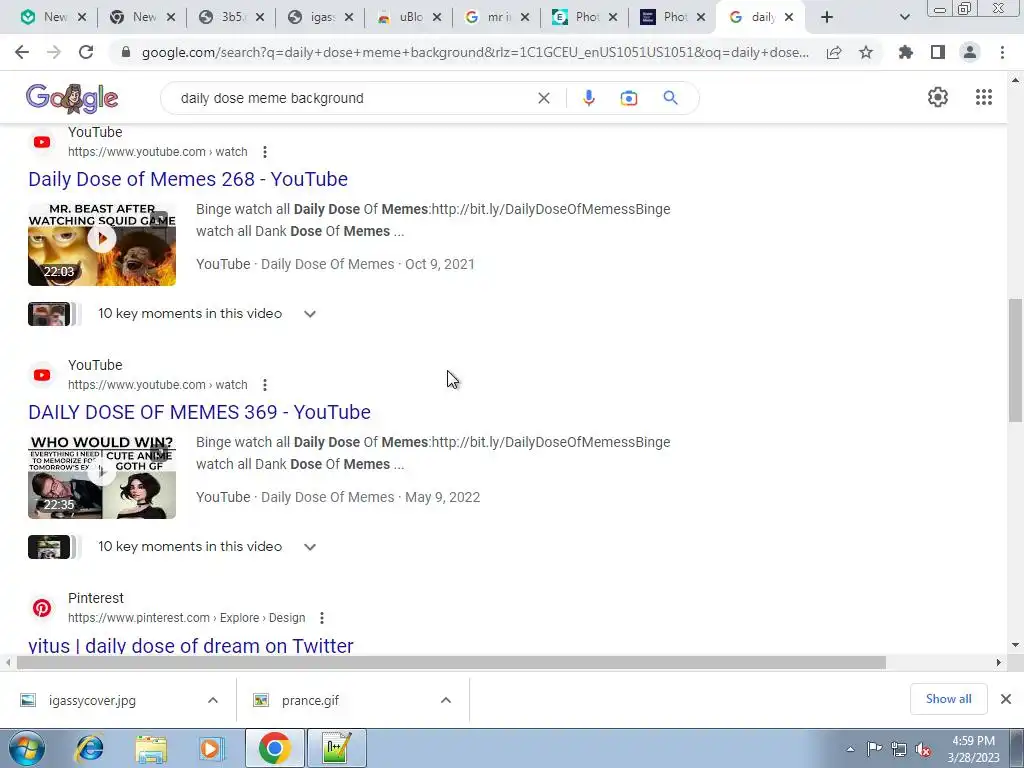
Task: Open more options for DAILY DOSE 369 result
Action: (x=264, y=385)
